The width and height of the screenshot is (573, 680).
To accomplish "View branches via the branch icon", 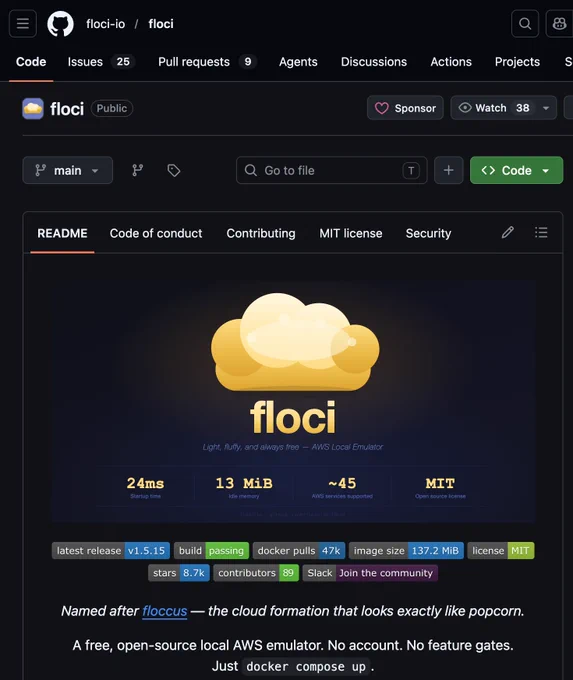I will (x=138, y=170).
